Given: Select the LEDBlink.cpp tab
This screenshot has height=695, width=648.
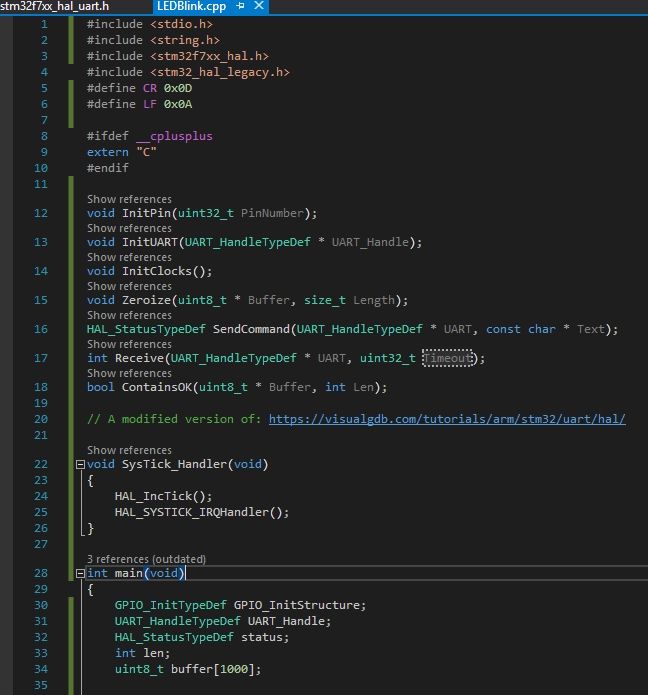Looking at the screenshot, I should 191,6.
